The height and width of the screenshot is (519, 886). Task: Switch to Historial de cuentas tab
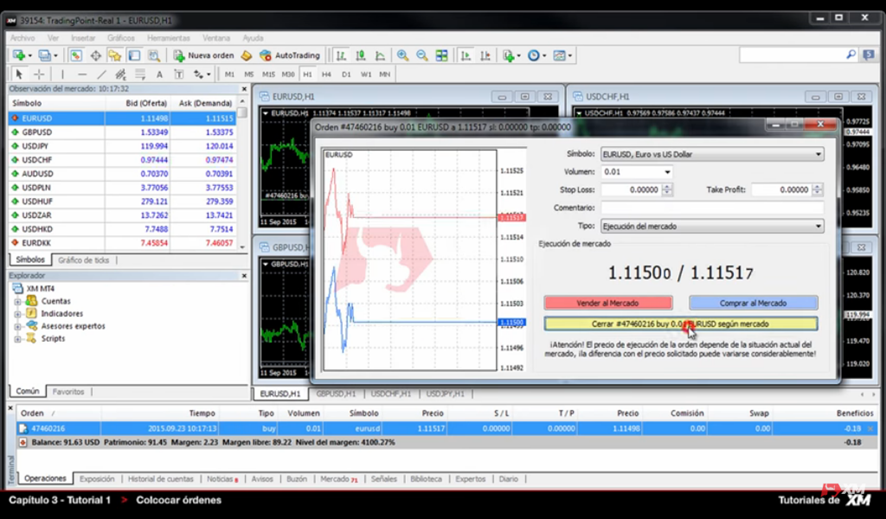(160, 479)
